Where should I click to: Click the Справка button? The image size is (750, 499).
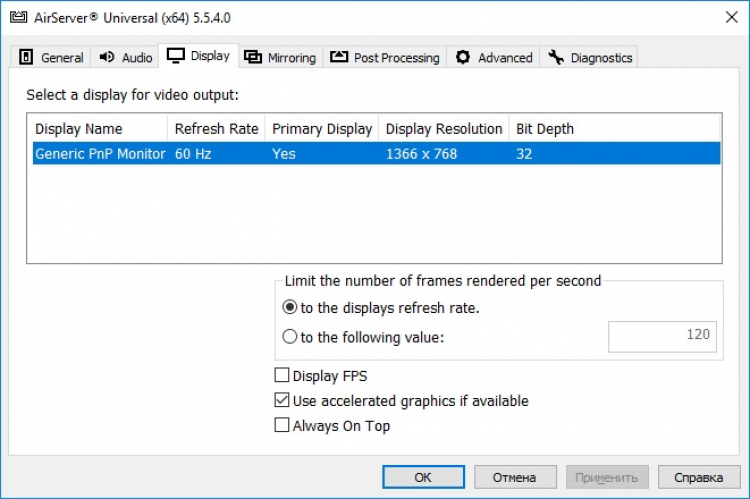point(698,477)
